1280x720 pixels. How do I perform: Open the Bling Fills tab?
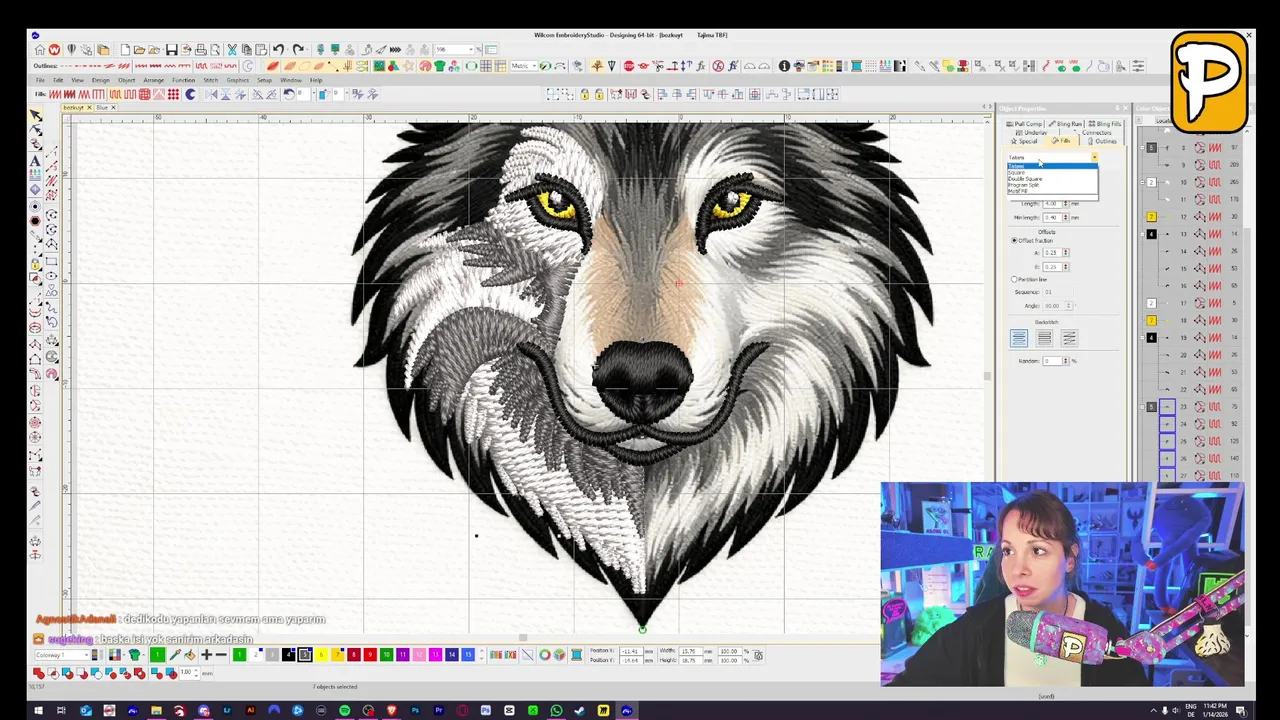[x=1105, y=124]
